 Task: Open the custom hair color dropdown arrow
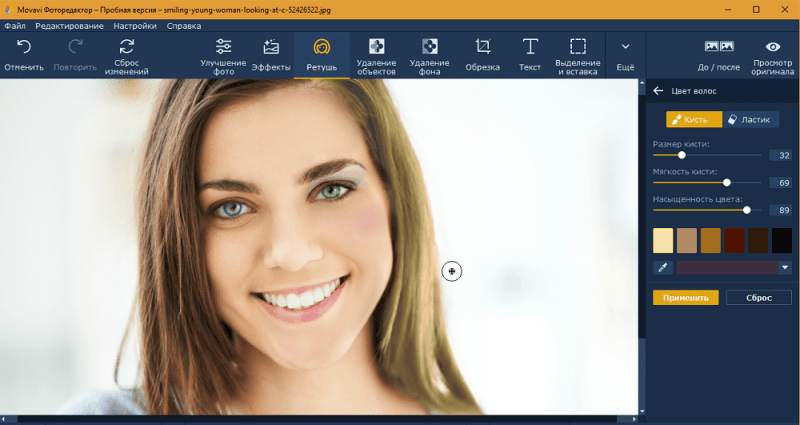pos(785,267)
